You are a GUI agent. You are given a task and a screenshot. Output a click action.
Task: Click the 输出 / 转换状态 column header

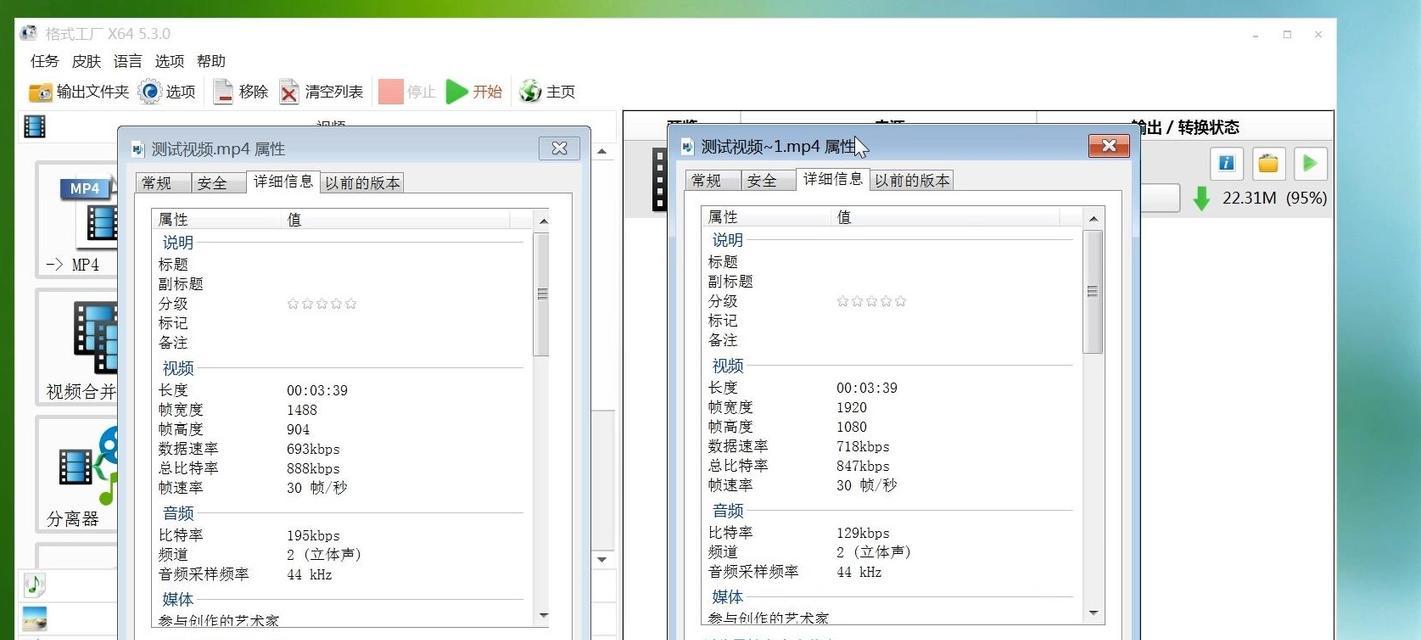pyautogui.click(x=1185, y=127)
